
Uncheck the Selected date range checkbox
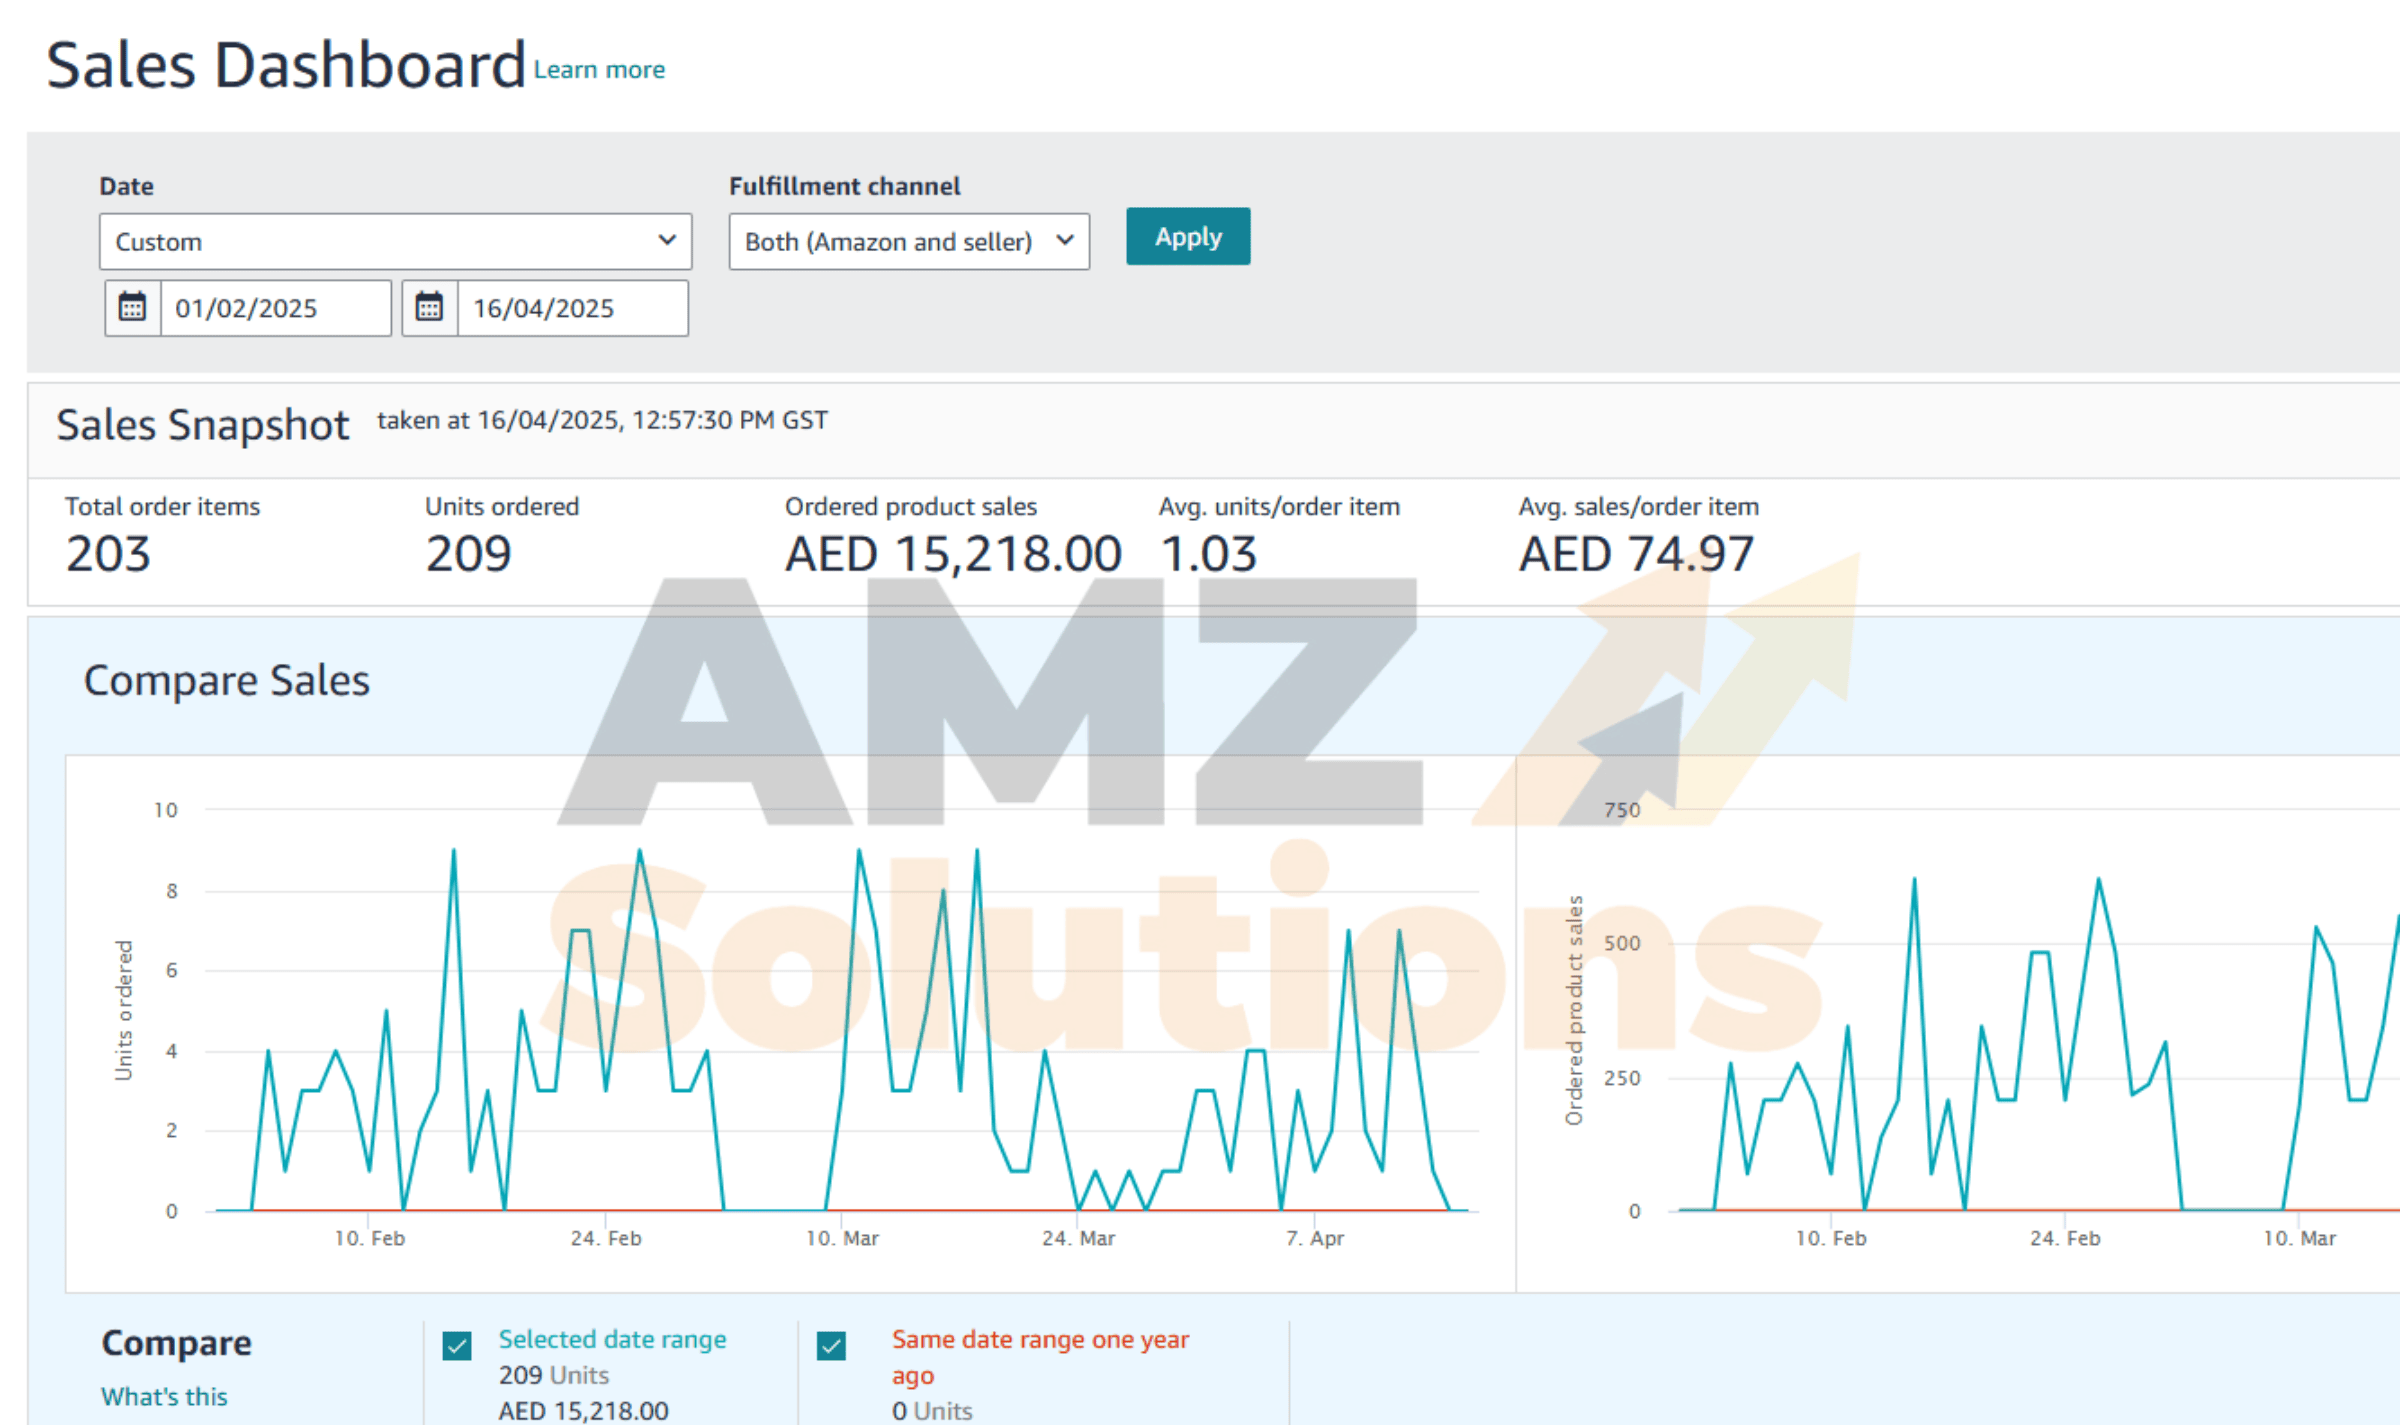(457, 1346)
